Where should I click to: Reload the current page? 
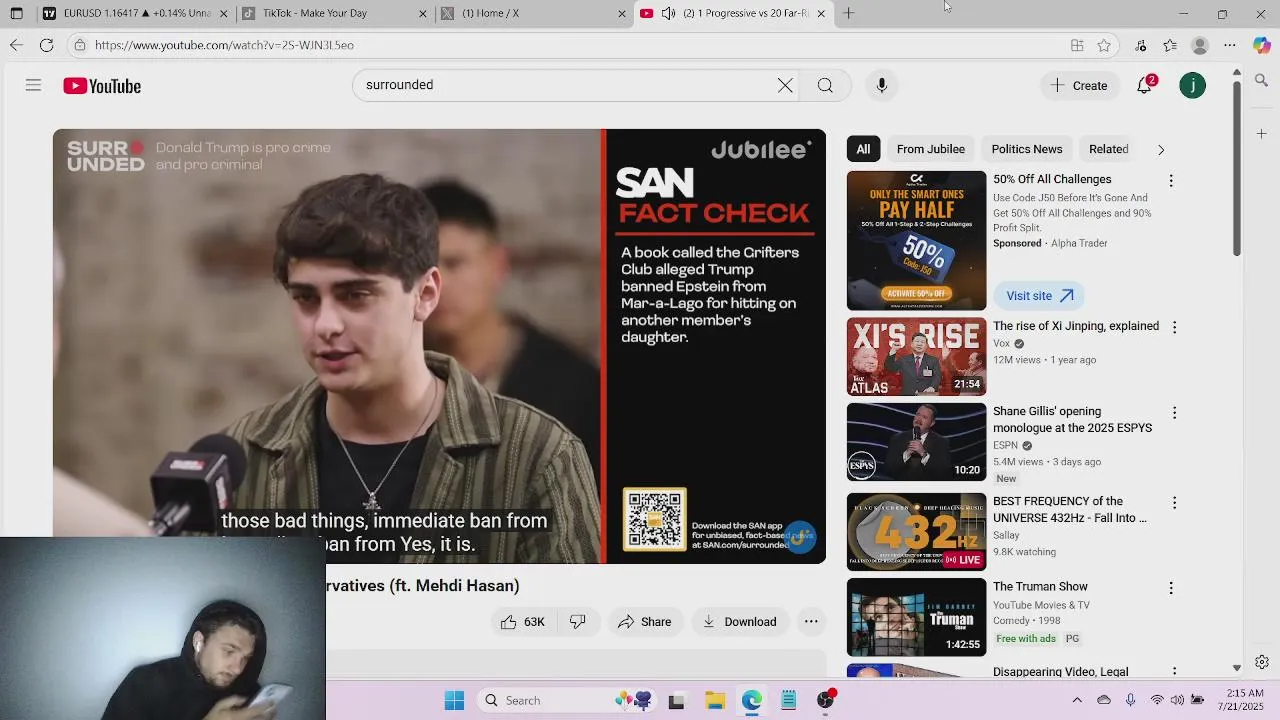click(x=46, y=45)
